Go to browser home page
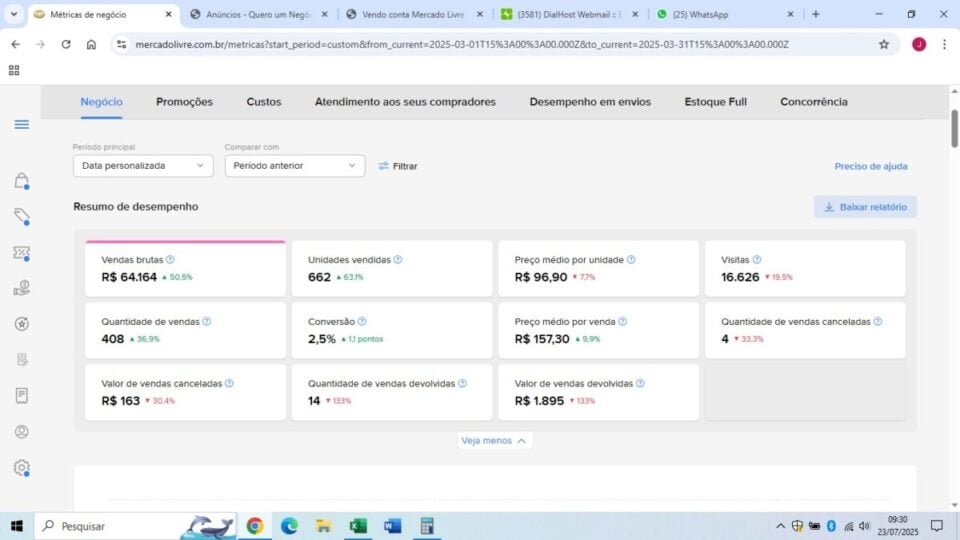Image resolution: width=960 pixels, height=540 pixels. coord(91,44)
